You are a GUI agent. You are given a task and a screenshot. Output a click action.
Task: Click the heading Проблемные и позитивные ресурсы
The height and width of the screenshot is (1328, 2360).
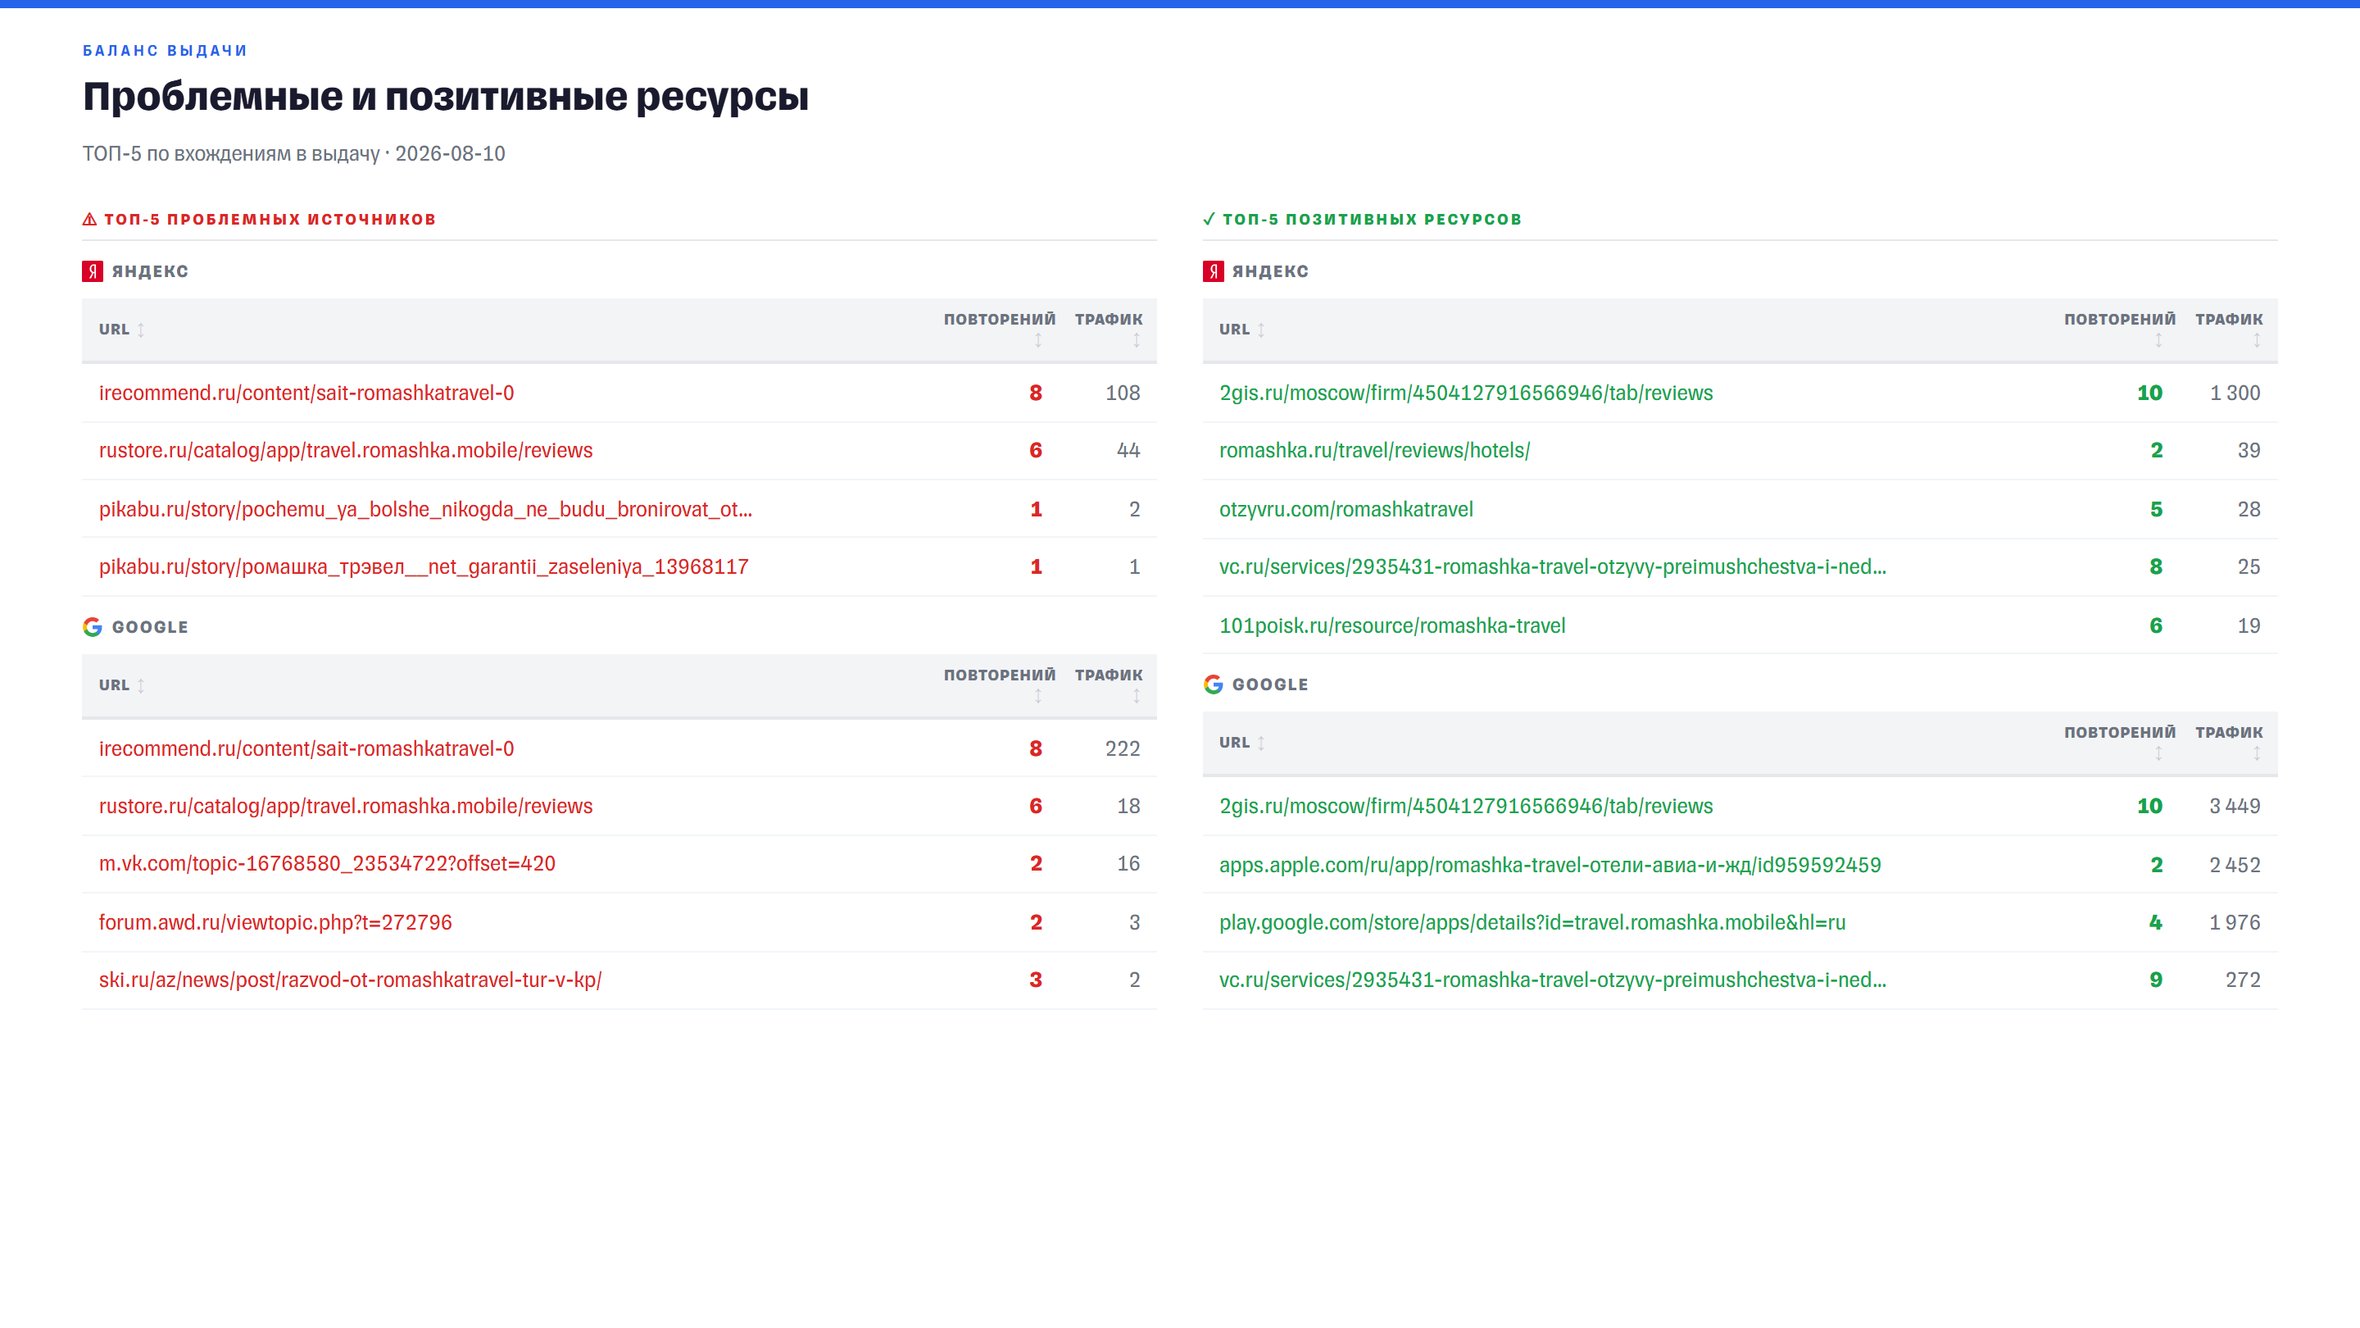pos(446,97)
